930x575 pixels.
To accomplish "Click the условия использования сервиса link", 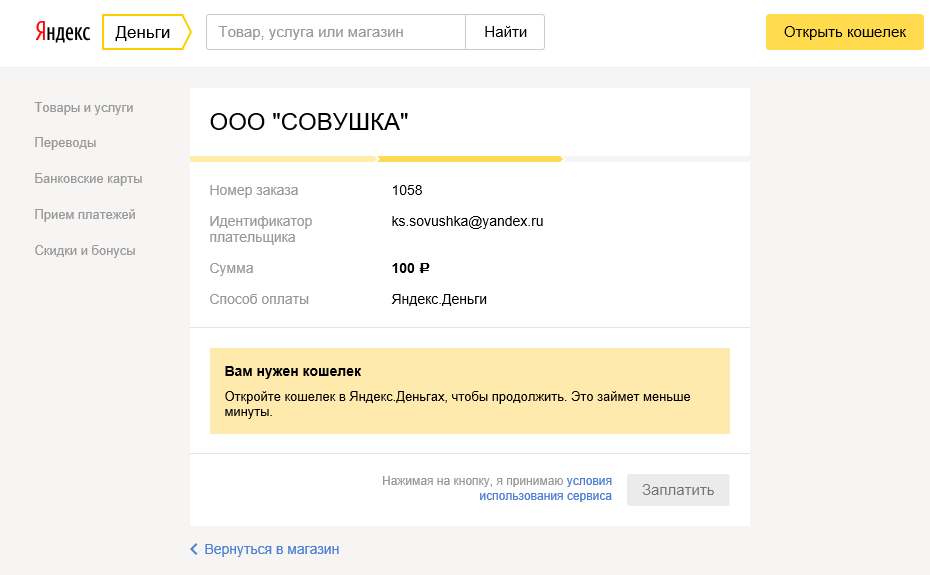I will click(x=546, y=488).
